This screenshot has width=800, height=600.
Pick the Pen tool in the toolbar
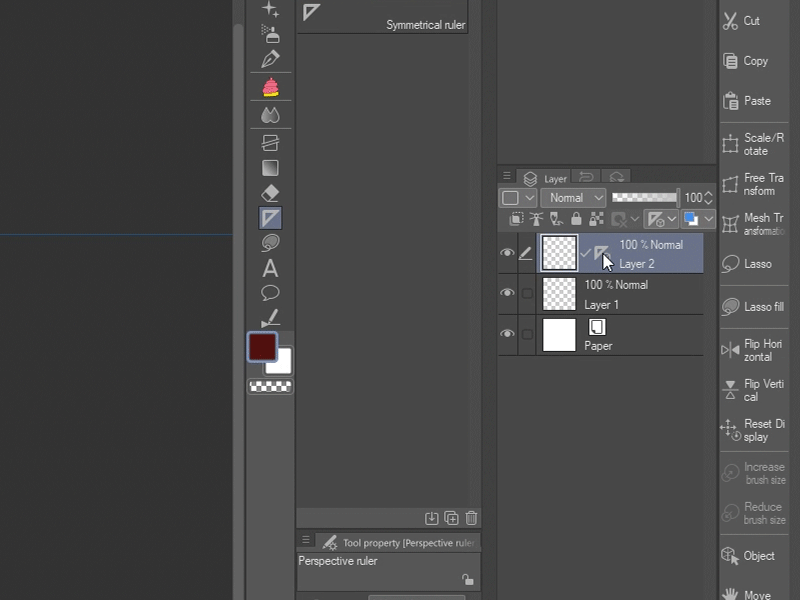270,60
